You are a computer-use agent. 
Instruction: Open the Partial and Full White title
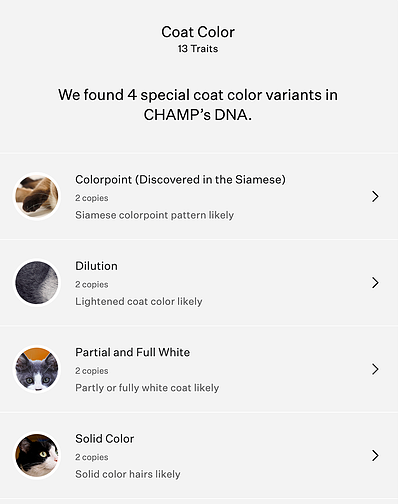133,352
